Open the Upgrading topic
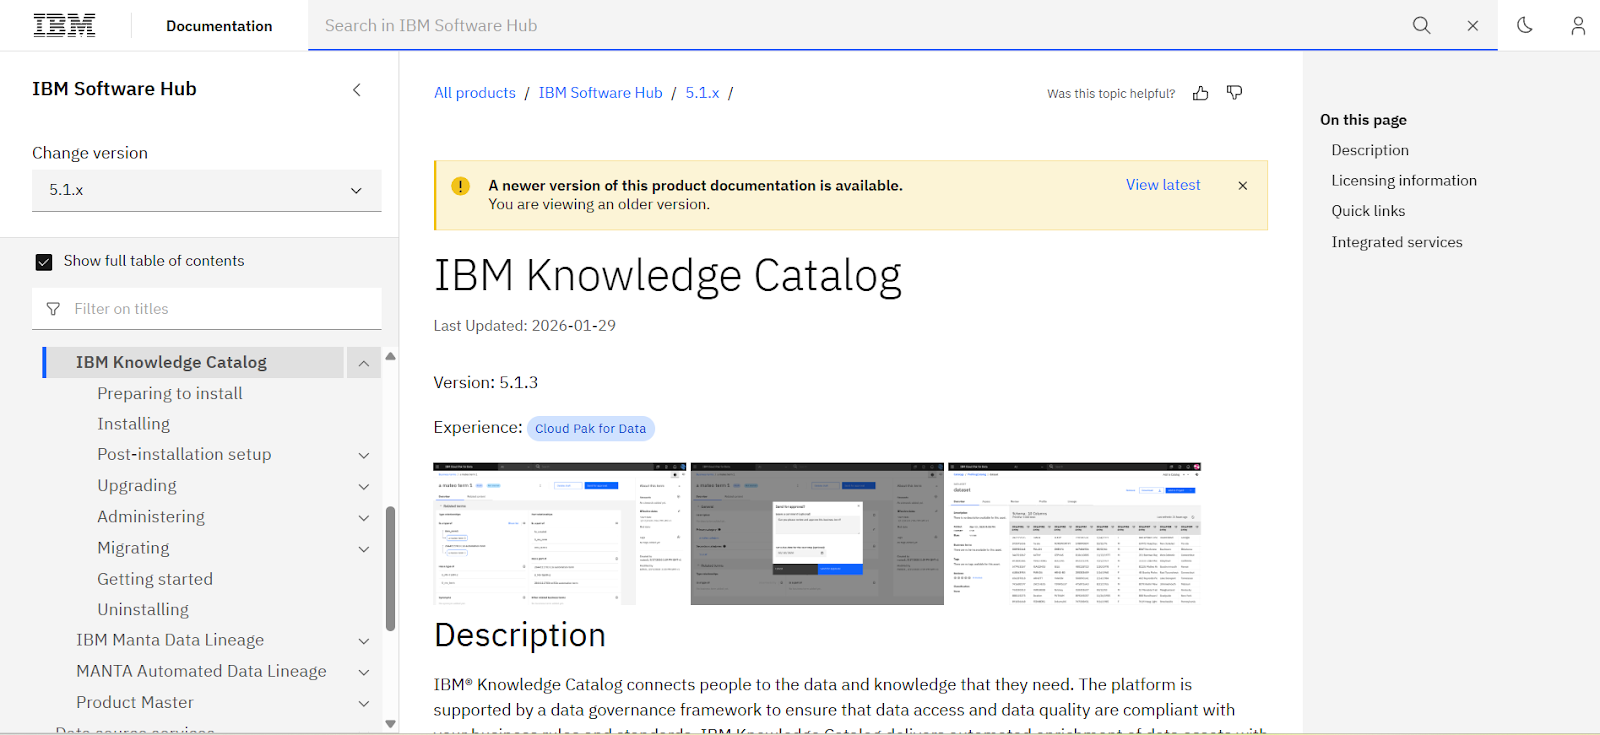The height and width of the screenshot is (735, 1600). point(137,486)
